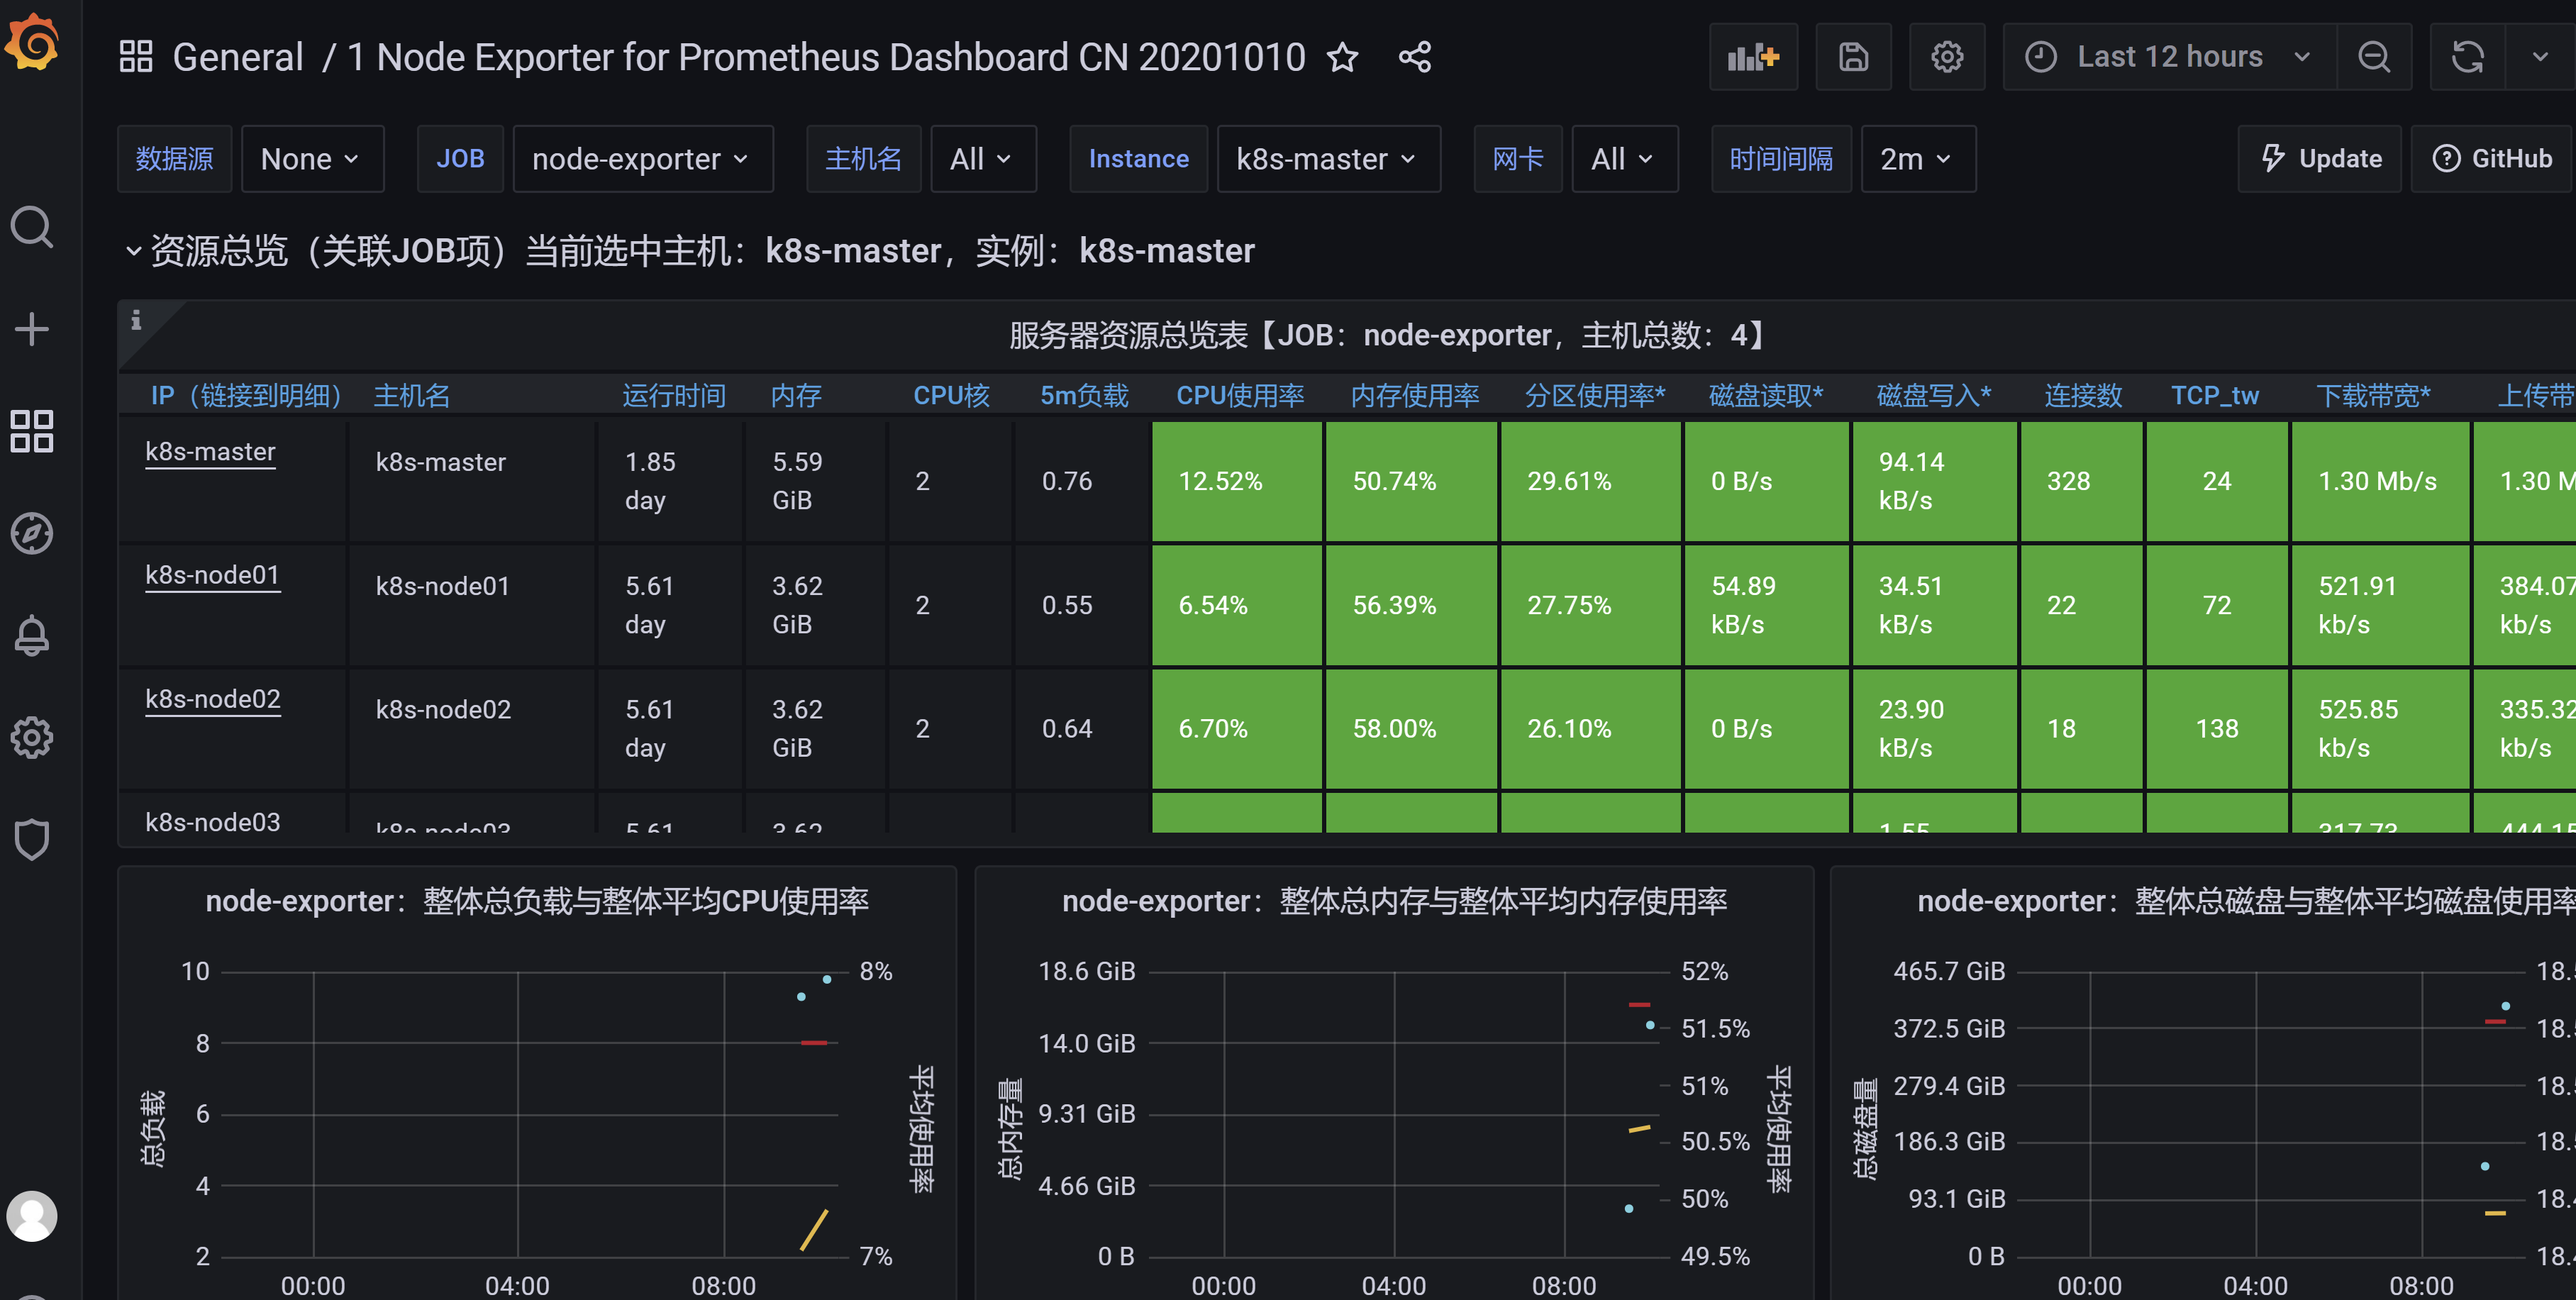This screenshot has height=1300, width=2576.
Task: Star this dashboard
Action: (1343, 57)
